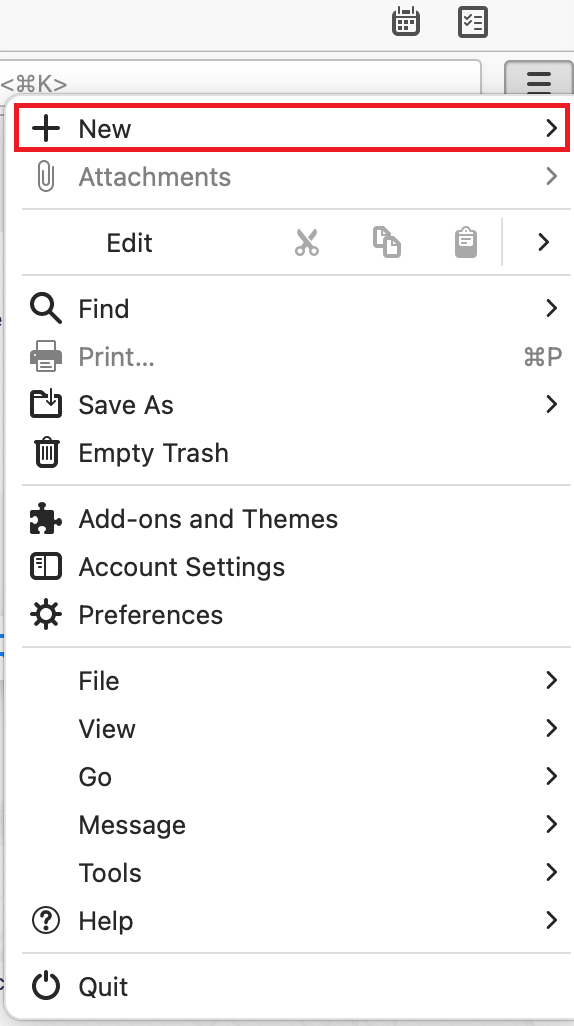Click the trash can icon

click(46, 453)
